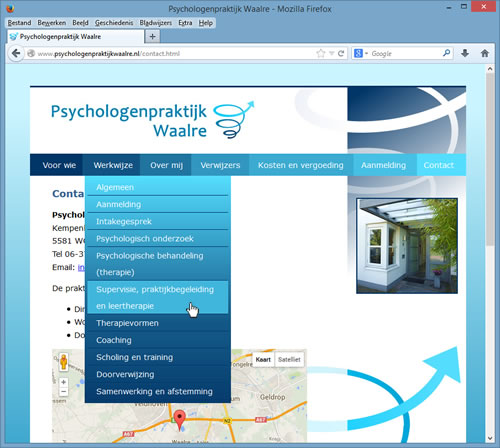
Task: Select Coaching menu entry
Action: [x=157, y=340]
